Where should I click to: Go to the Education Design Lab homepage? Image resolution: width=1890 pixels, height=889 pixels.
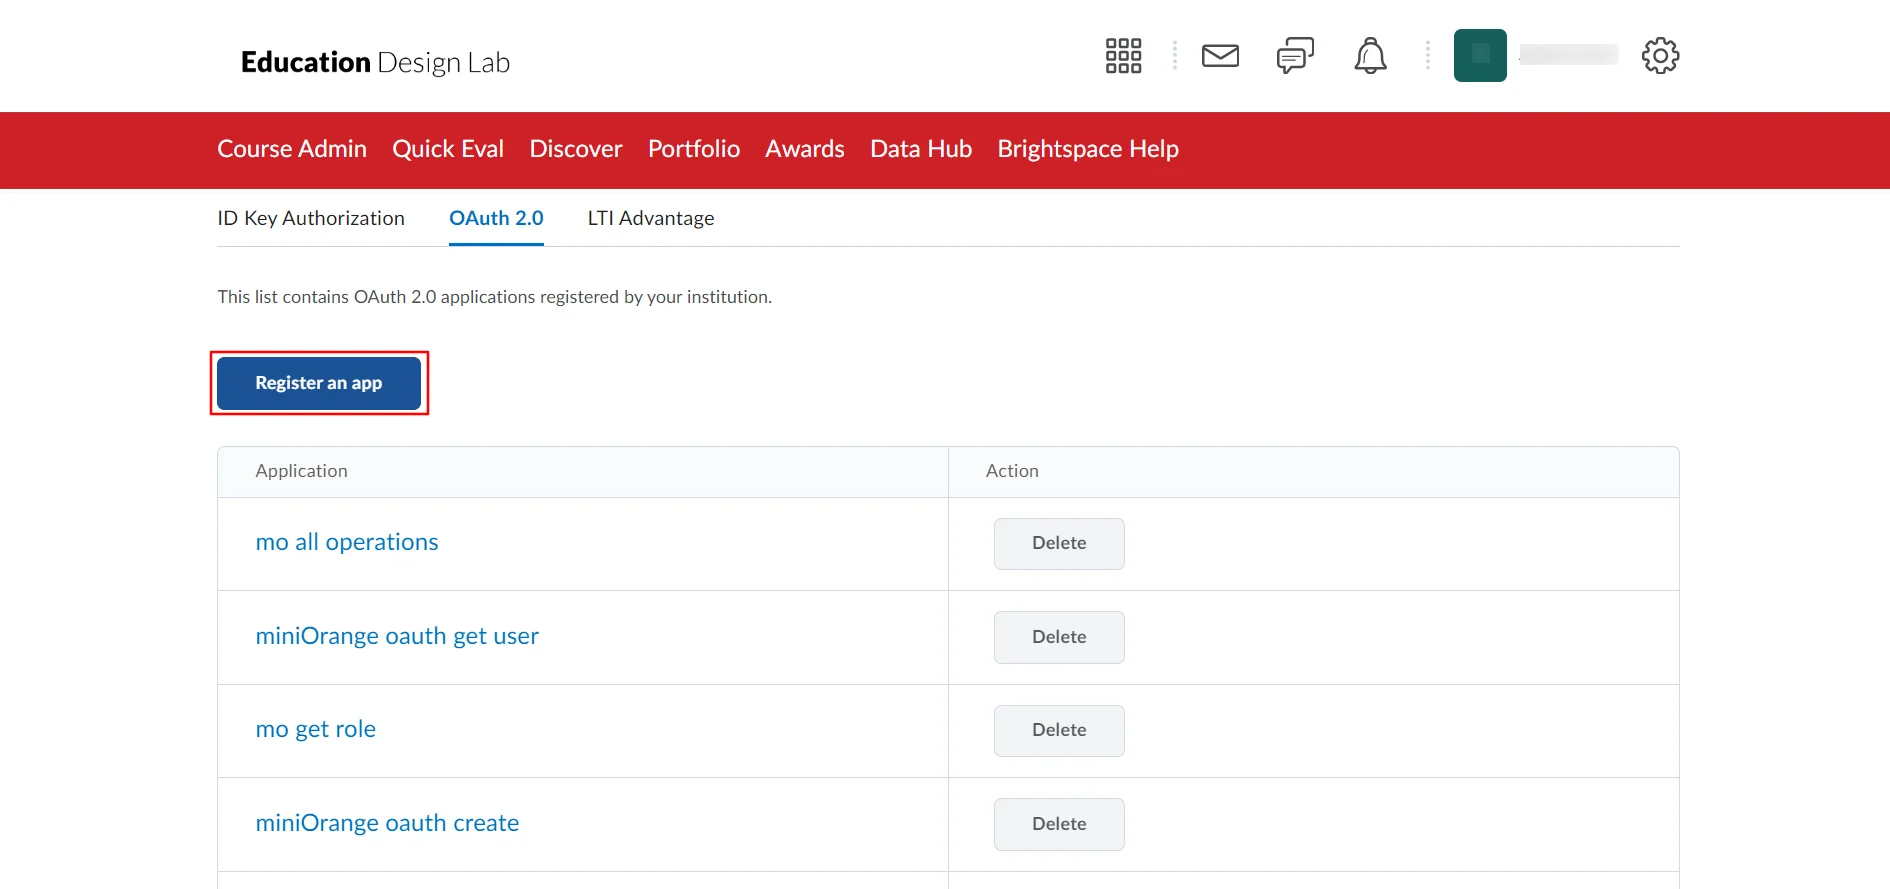click(x=375, y=62)
